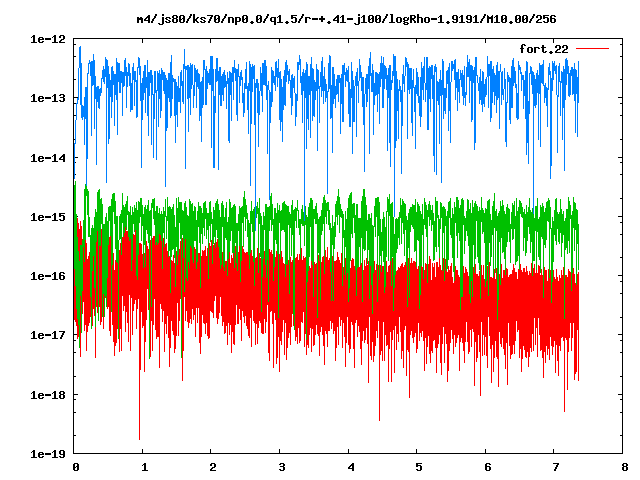Click the 1e-15 y-axis label
This screenshot has width=640, height=480.
click(48, 217)
